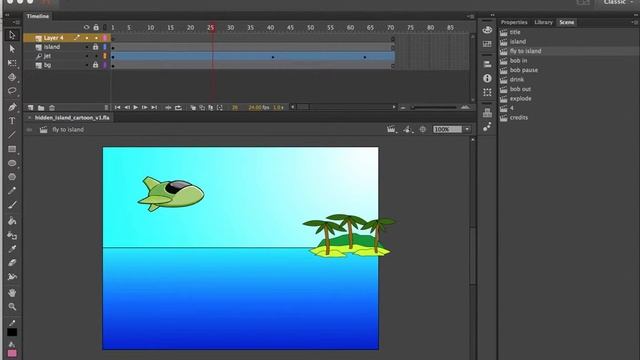Pick the Zoom magnifier tool

(x=12, y=307)
